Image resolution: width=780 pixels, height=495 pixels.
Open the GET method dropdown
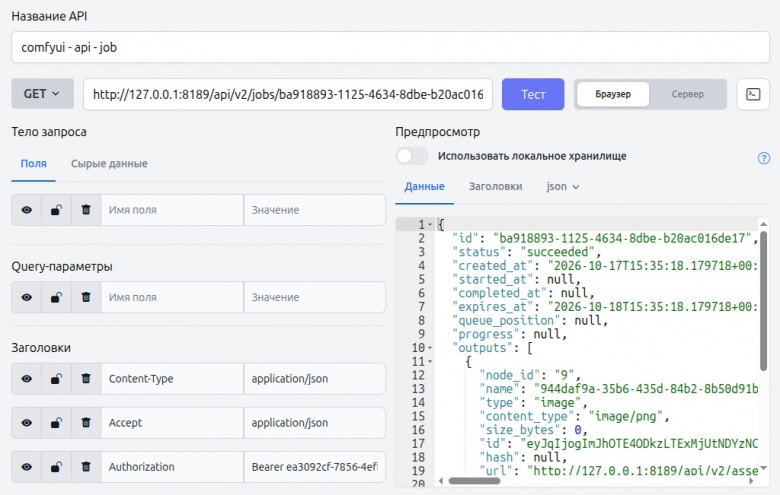pos(42,94)
